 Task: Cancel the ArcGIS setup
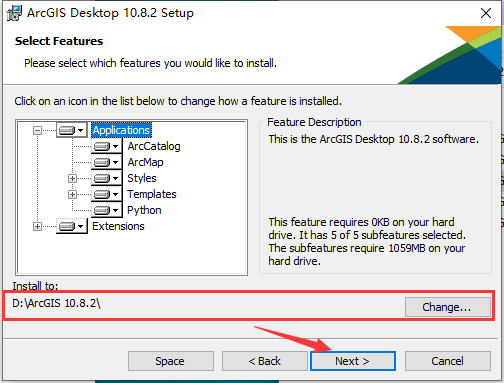pyautogui.click(x=448, y=361)
